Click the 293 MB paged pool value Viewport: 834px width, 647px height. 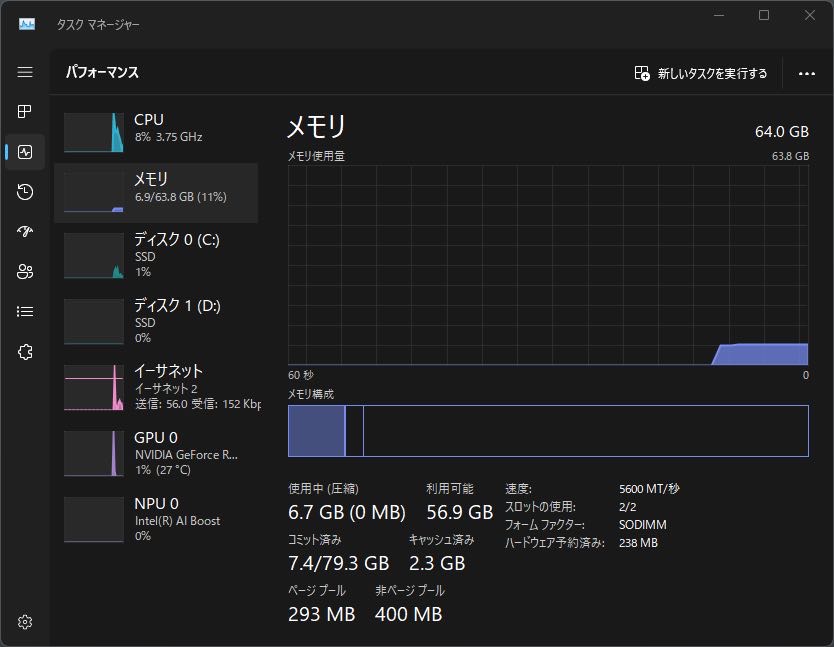point(321,614)
